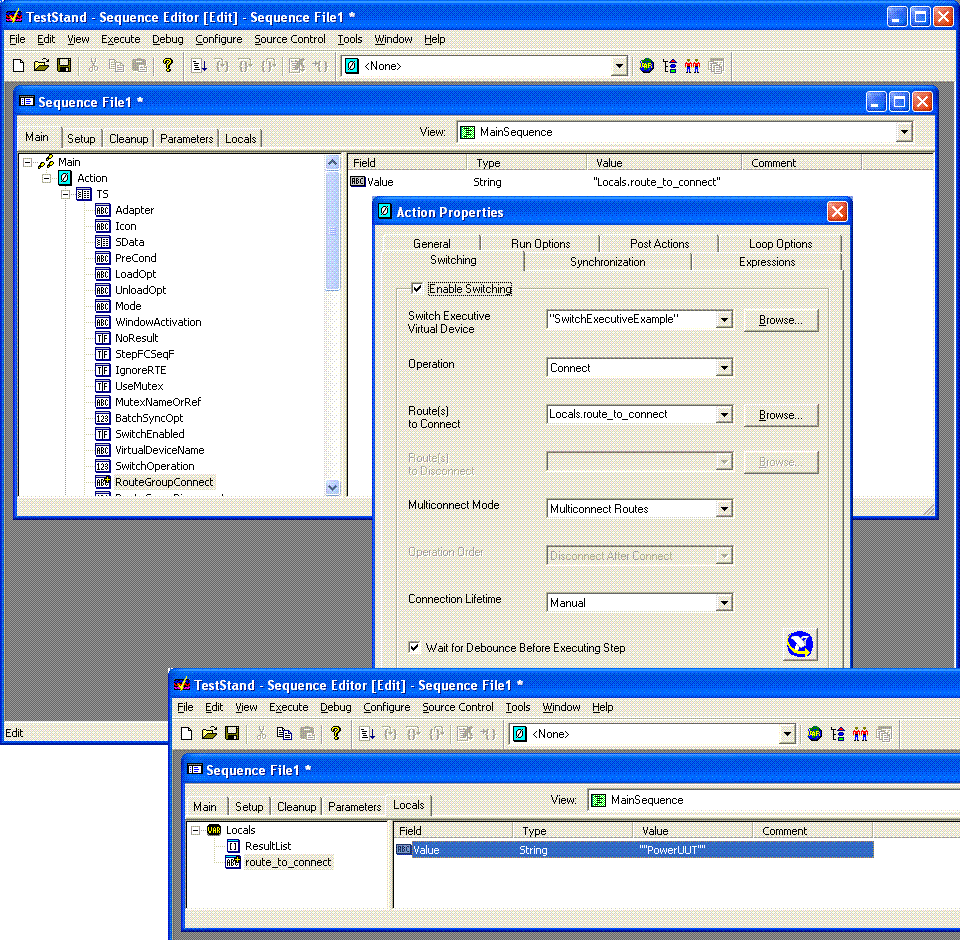Select MutexNameOrRef tree item

[158, 402]
